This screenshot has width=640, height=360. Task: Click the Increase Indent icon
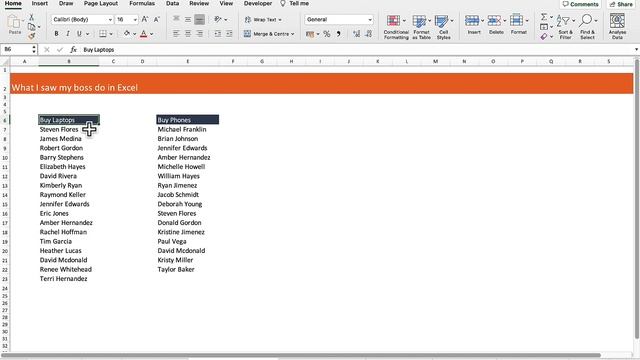229,33
